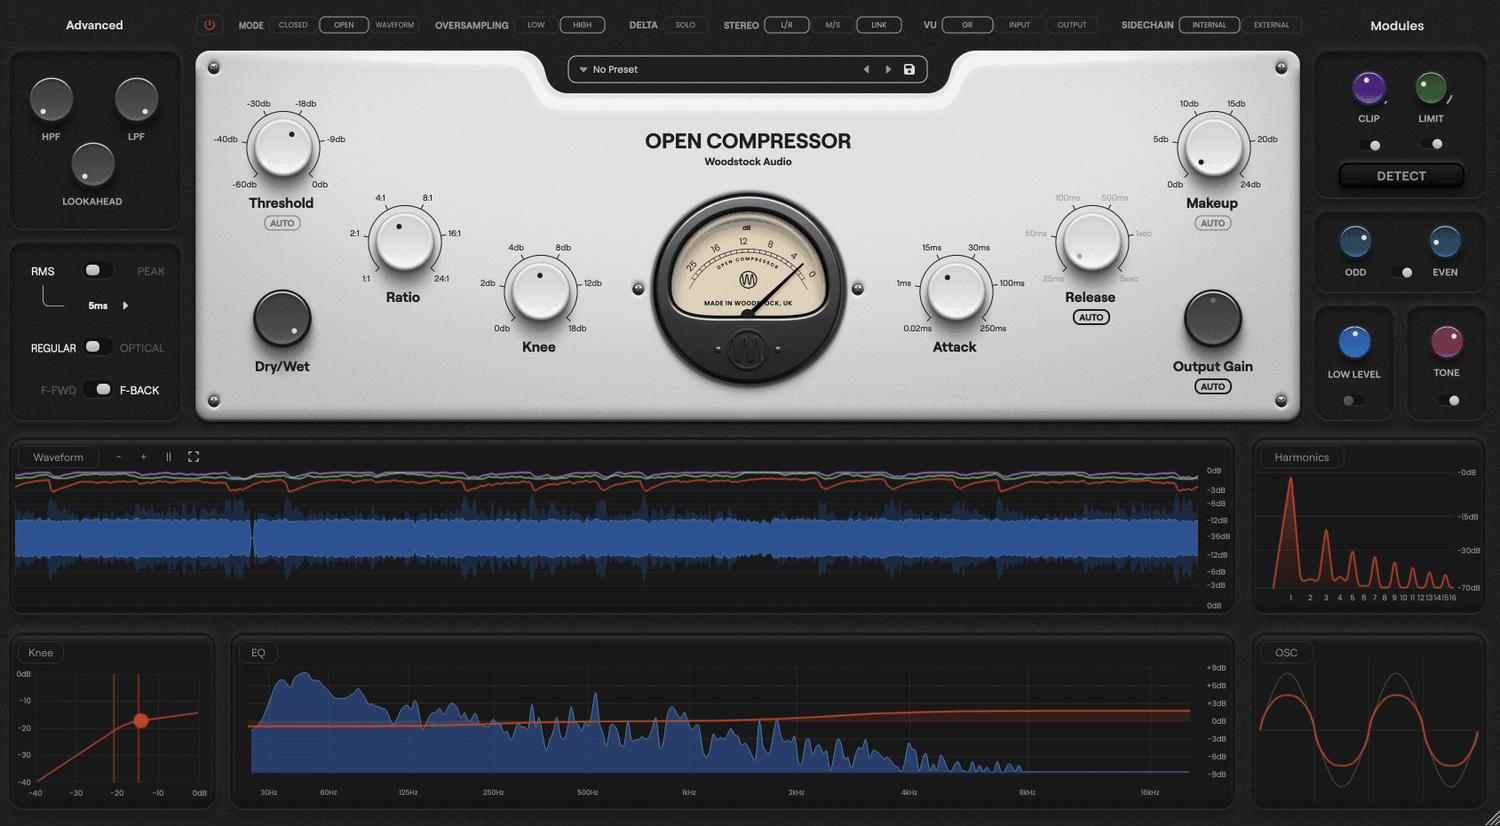Expand the waveform view to fullscreen

[194, 457]
